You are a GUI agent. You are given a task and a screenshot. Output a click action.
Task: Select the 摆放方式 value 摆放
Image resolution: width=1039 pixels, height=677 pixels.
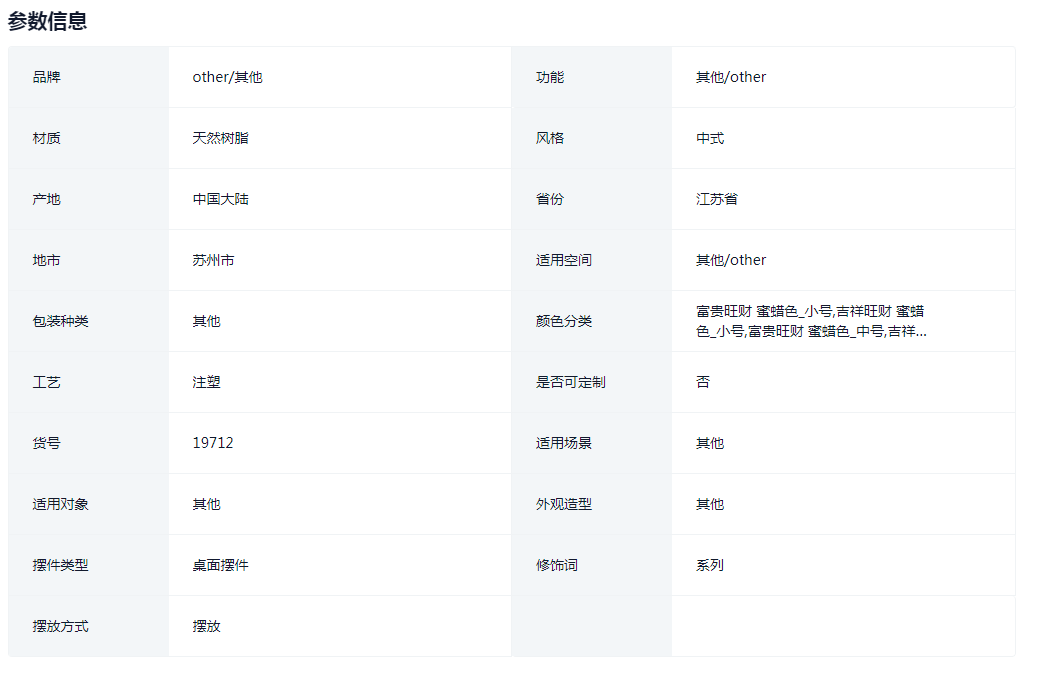click(x=206, y=625)
